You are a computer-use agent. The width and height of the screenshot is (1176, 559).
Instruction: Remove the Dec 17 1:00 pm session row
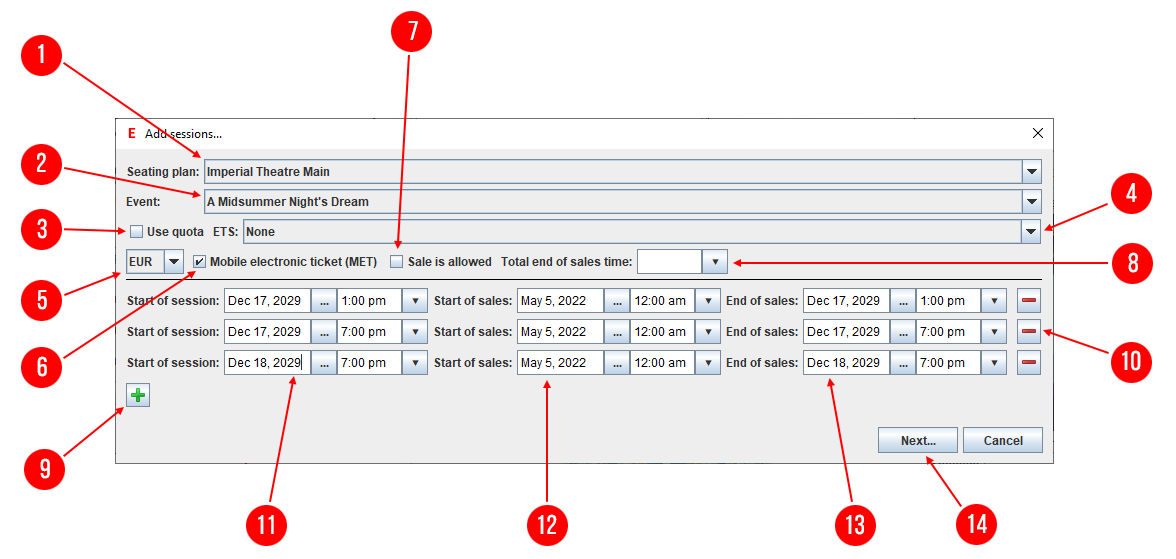pyautogui.click(x=1029, y=301)
